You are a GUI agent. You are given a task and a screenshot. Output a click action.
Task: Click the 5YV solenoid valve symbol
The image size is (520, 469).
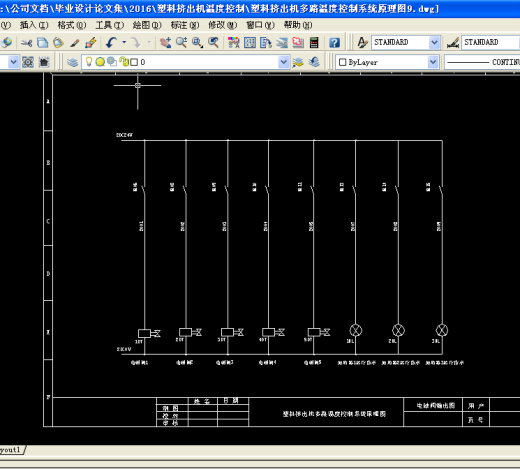coord(319,332)
